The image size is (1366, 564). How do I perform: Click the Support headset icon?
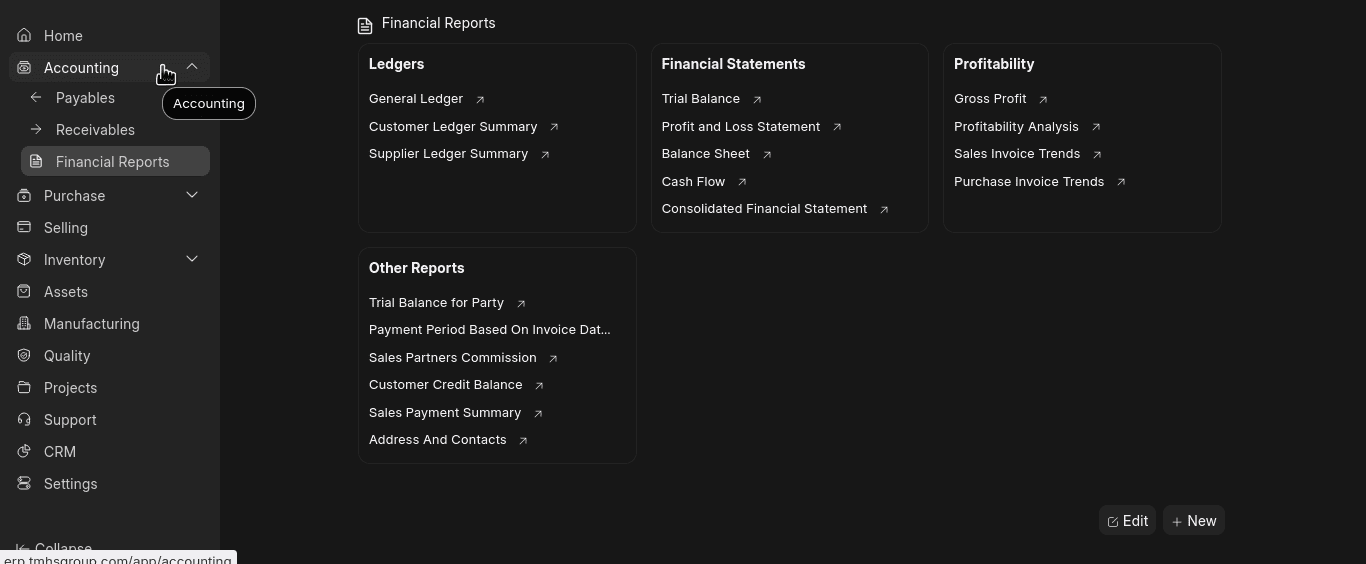click(x=24, y=420)
